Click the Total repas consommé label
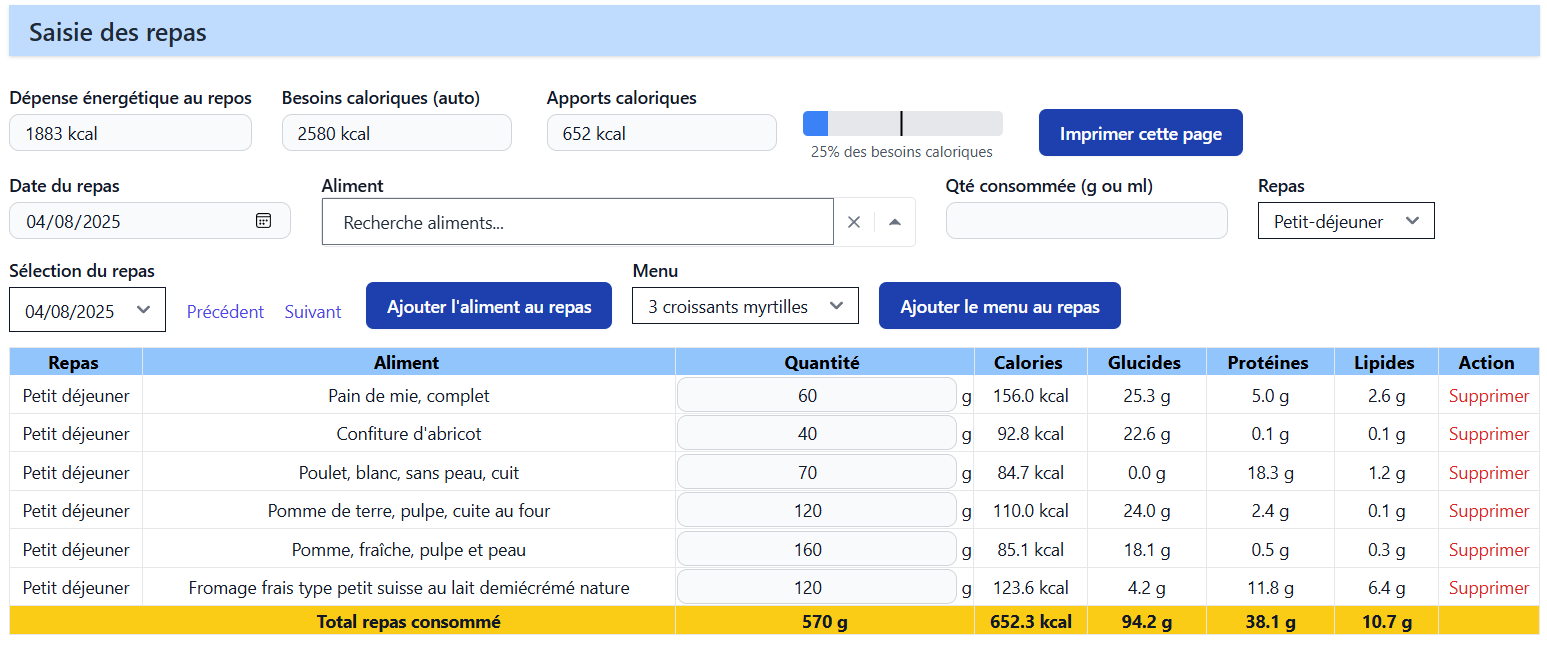 (x=408, y=621)
